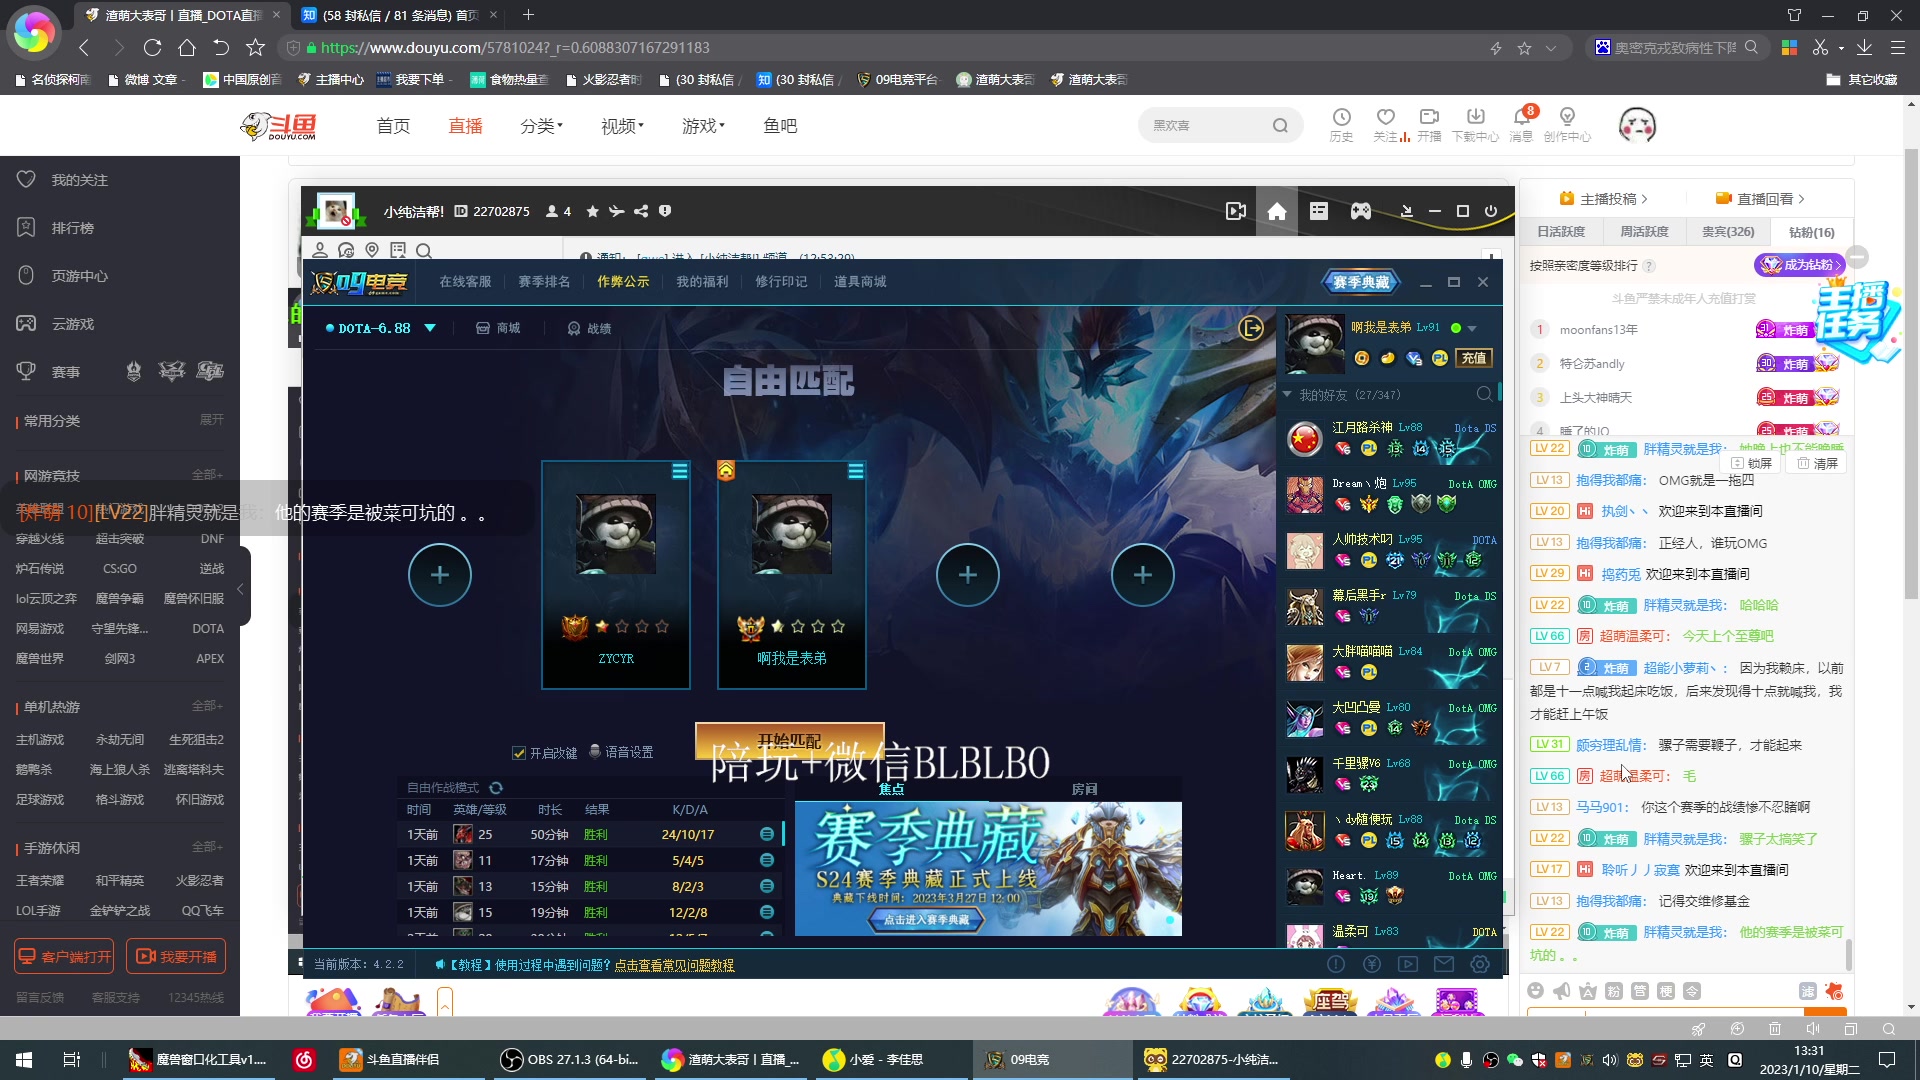Toggle 开启改键 checkbox
1920x1080 pixels.
pyautogui.click(x=519, y=752)
